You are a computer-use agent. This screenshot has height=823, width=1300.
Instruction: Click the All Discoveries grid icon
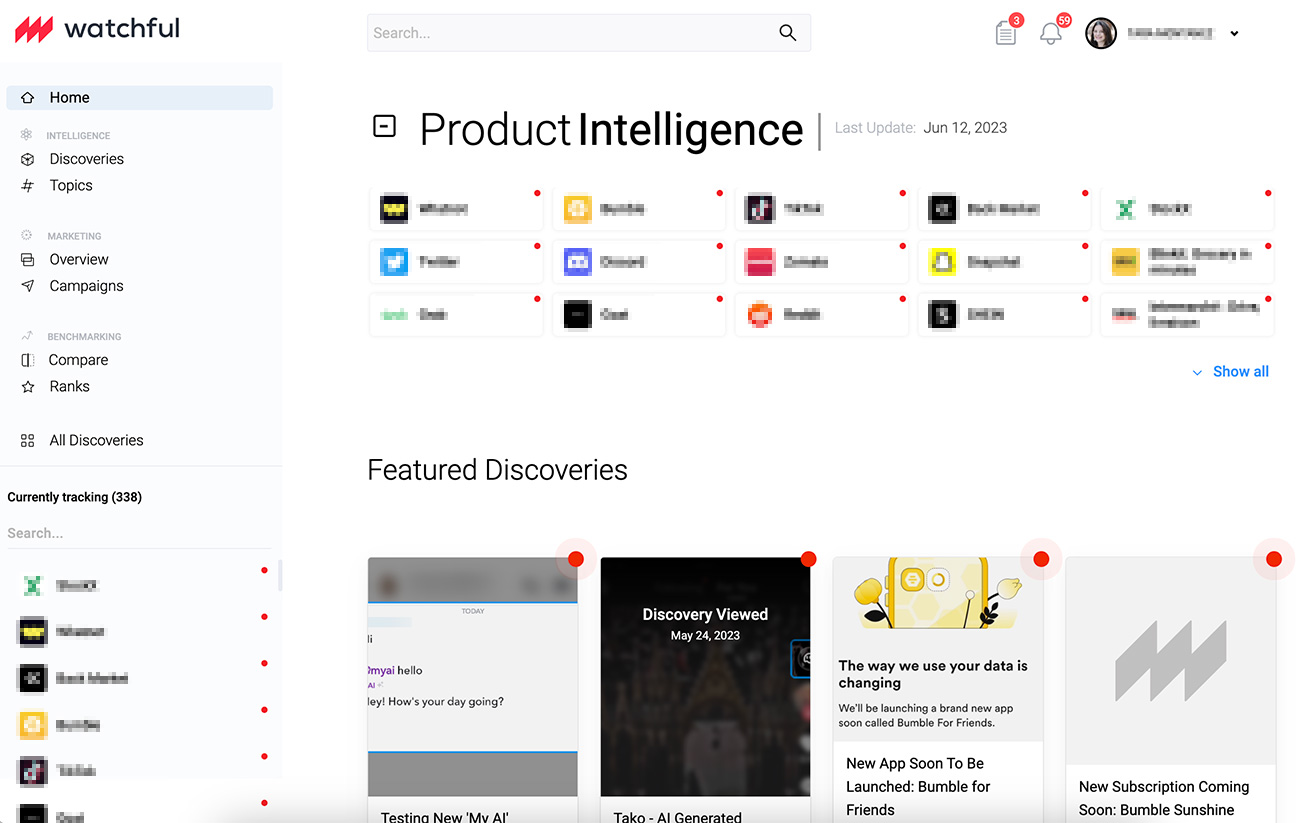click(x=28, y=440)
